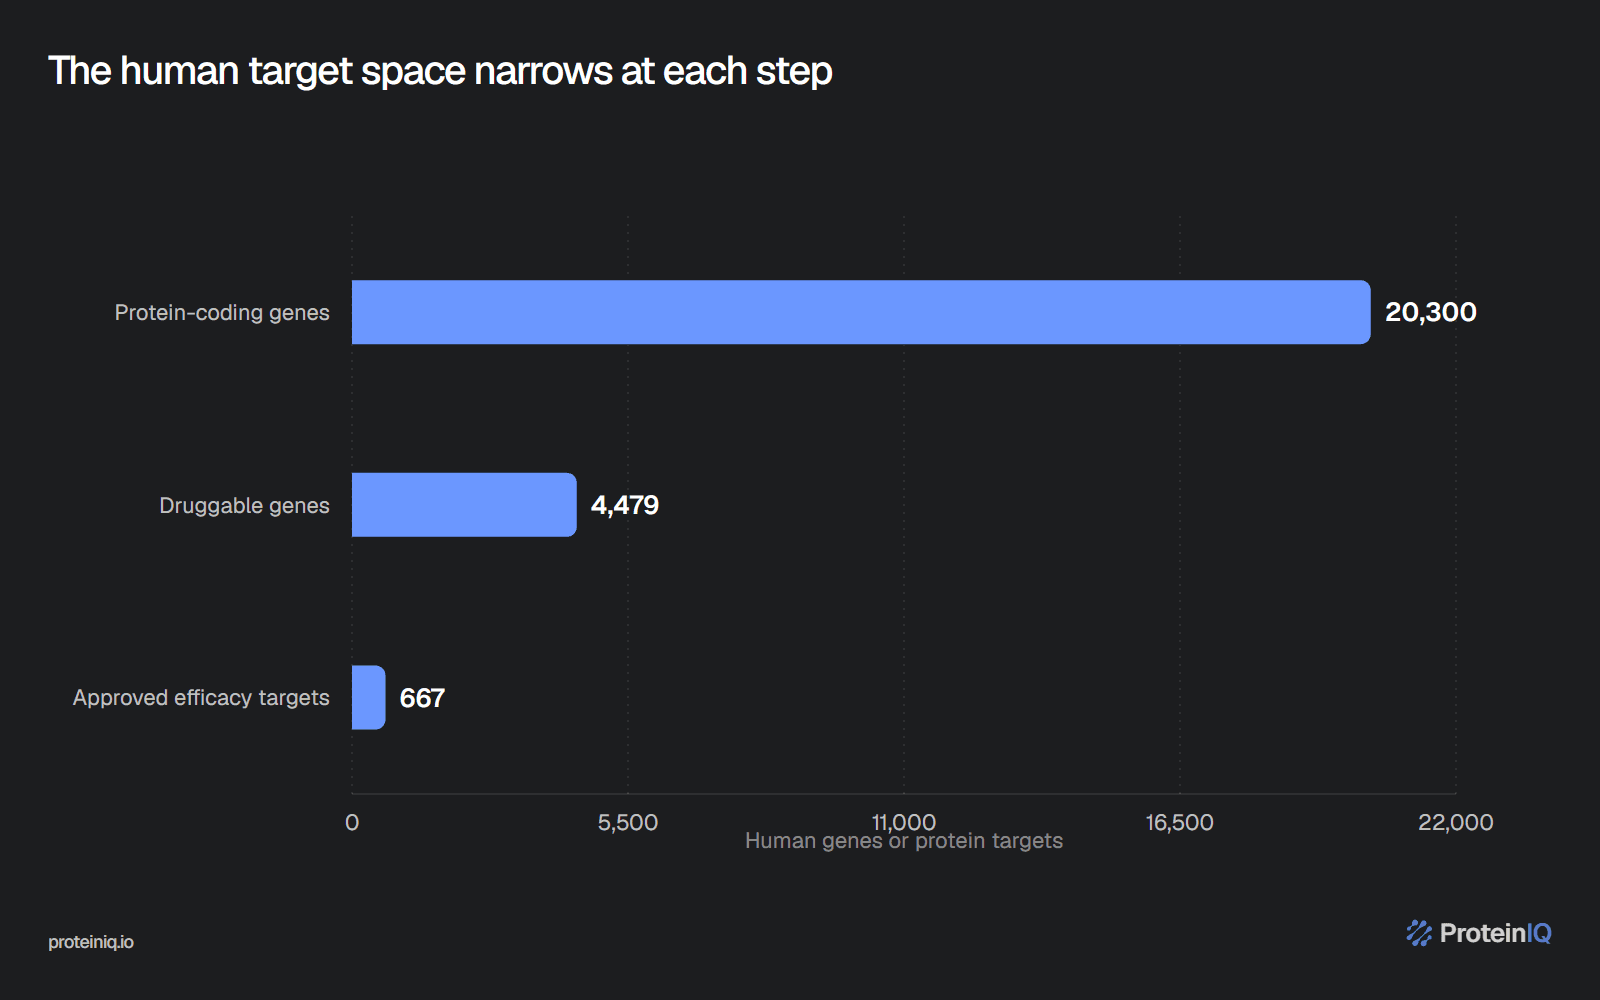
Task: Click the 5,500 axis tick label
Action: 628,822
